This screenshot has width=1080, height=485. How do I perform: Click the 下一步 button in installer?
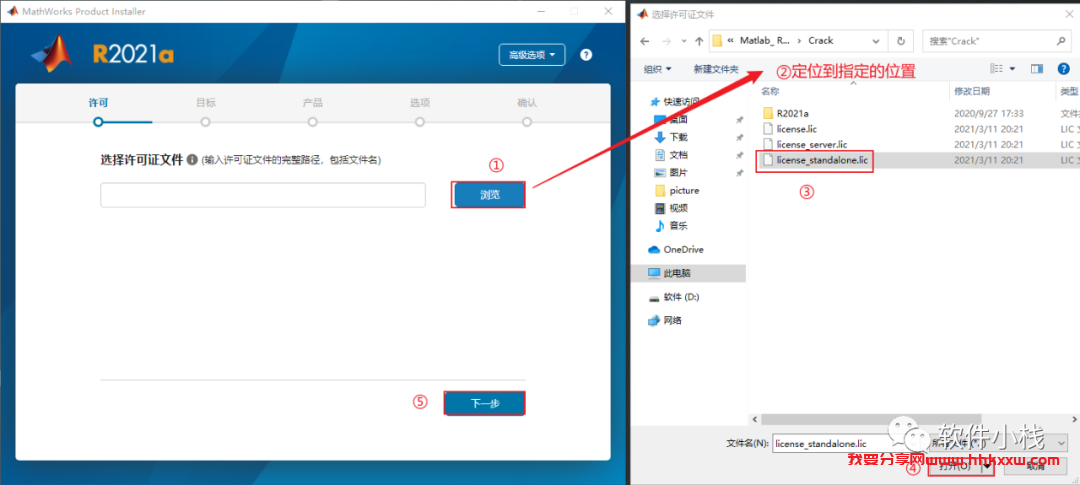(484, 404)
